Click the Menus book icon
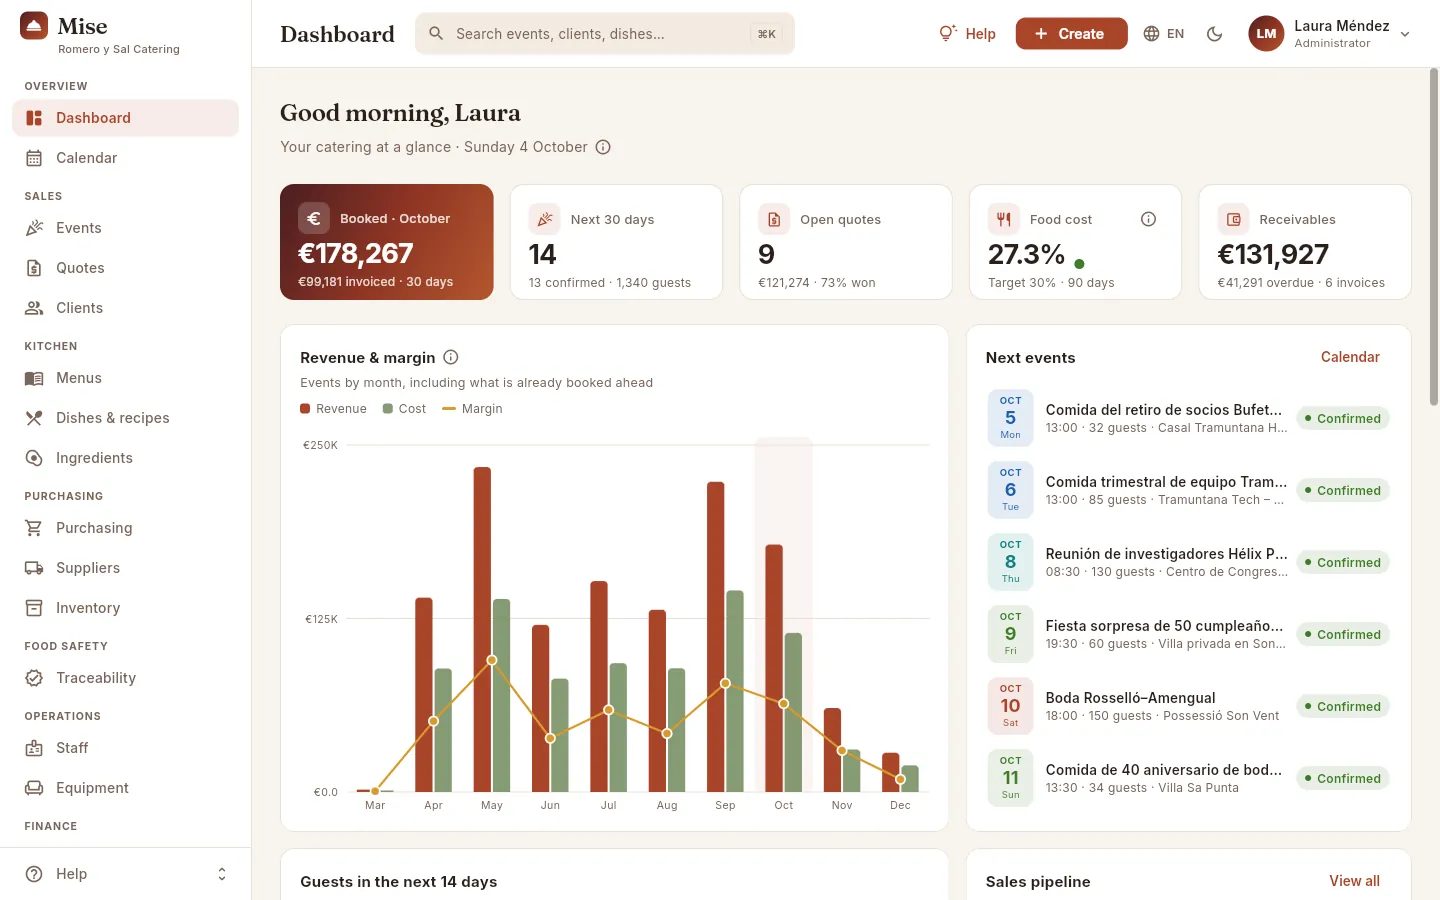This screenshot has height=900, width=1440. pyautogui.click(x=34, y=378)
